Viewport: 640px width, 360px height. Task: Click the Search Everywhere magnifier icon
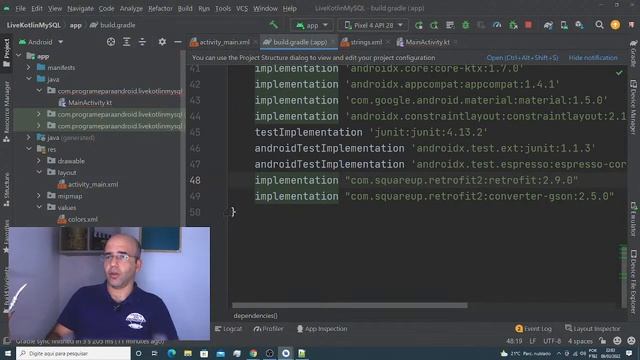[x=599, y=25]
